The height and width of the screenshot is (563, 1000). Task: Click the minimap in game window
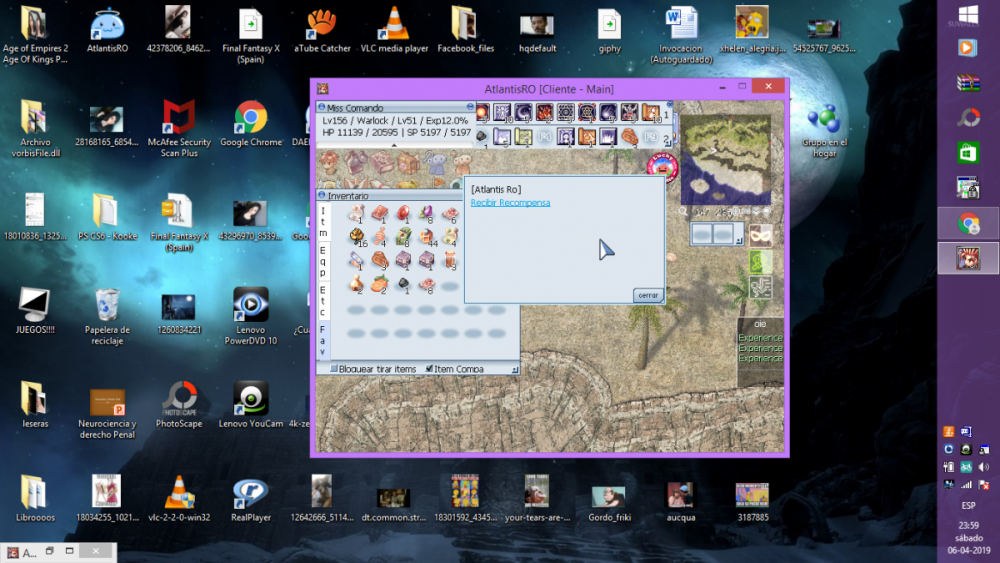coord(726,159)
